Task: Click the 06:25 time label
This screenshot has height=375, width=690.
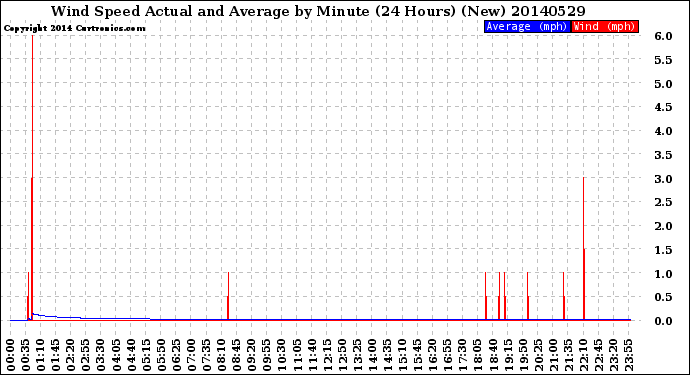Action: click(176, 355)
